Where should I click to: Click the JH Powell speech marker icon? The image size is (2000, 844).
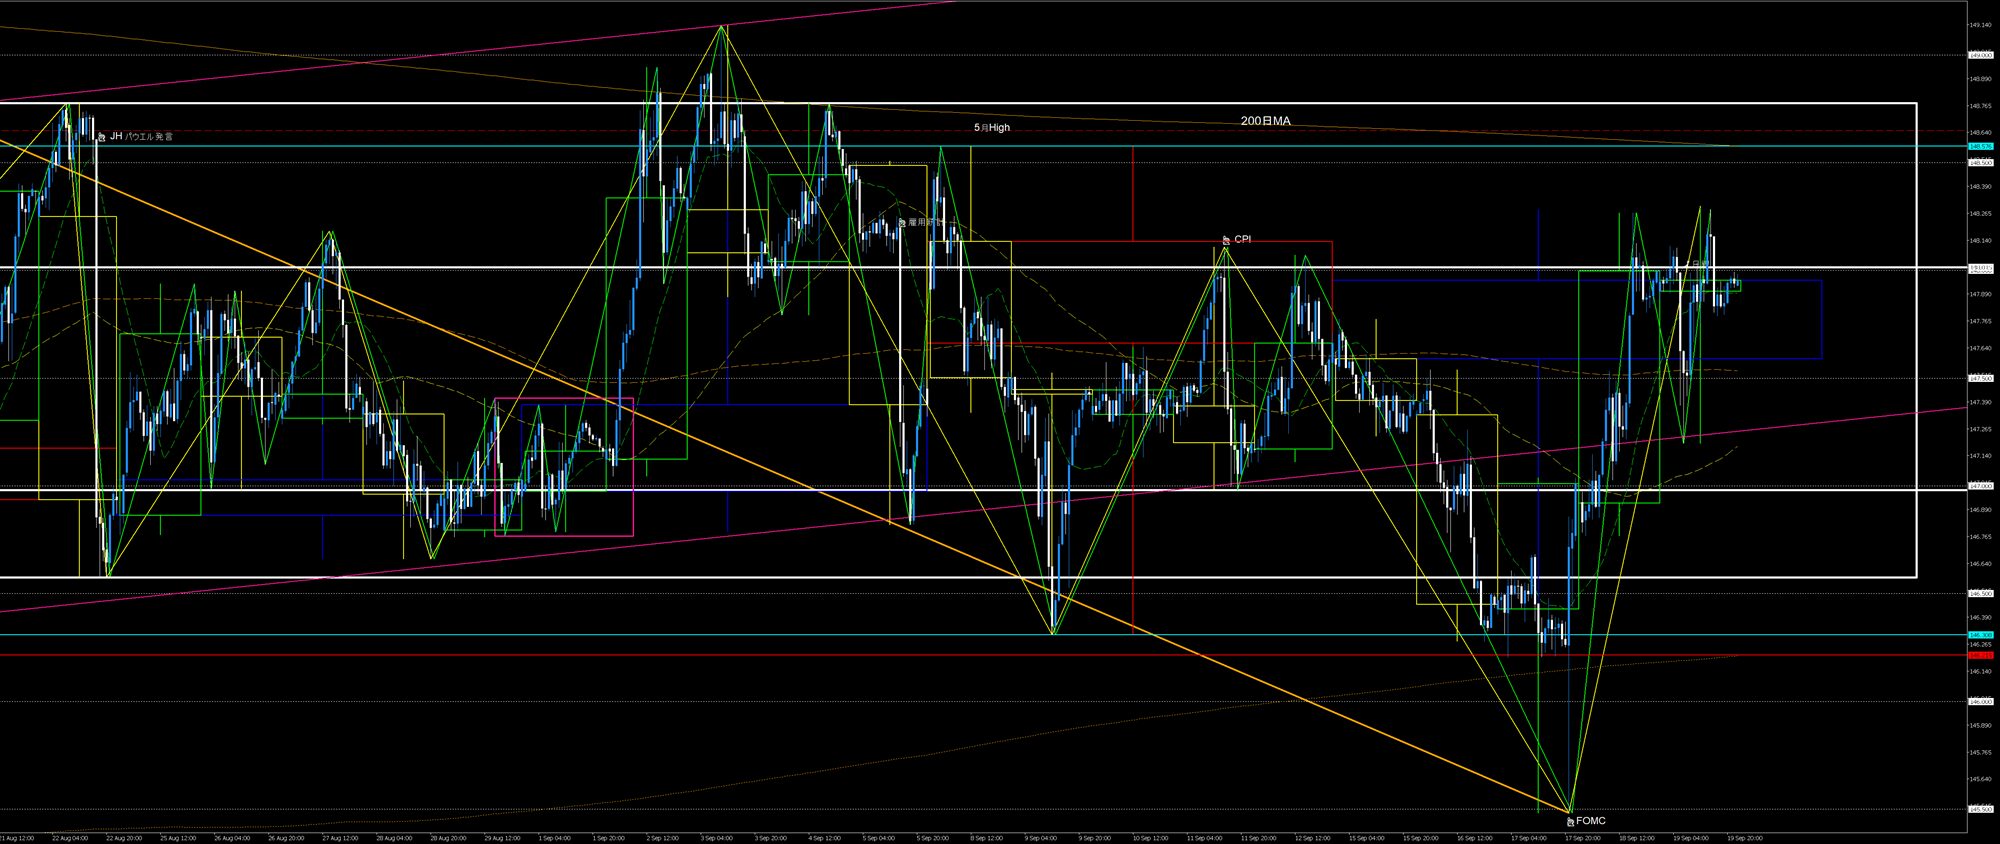click(101, 137)
